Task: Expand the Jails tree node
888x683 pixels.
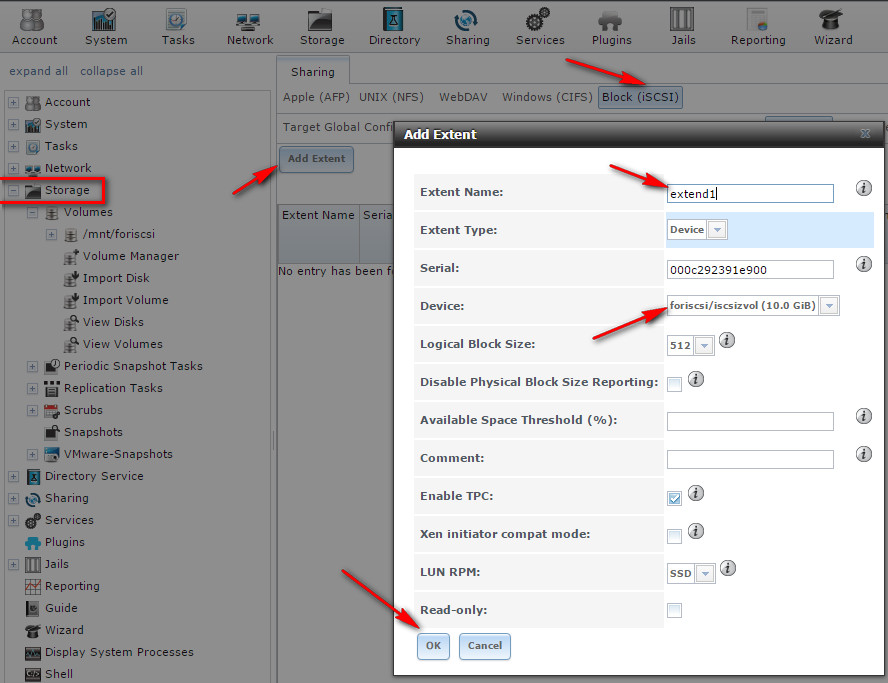Action: coord(14,565)
